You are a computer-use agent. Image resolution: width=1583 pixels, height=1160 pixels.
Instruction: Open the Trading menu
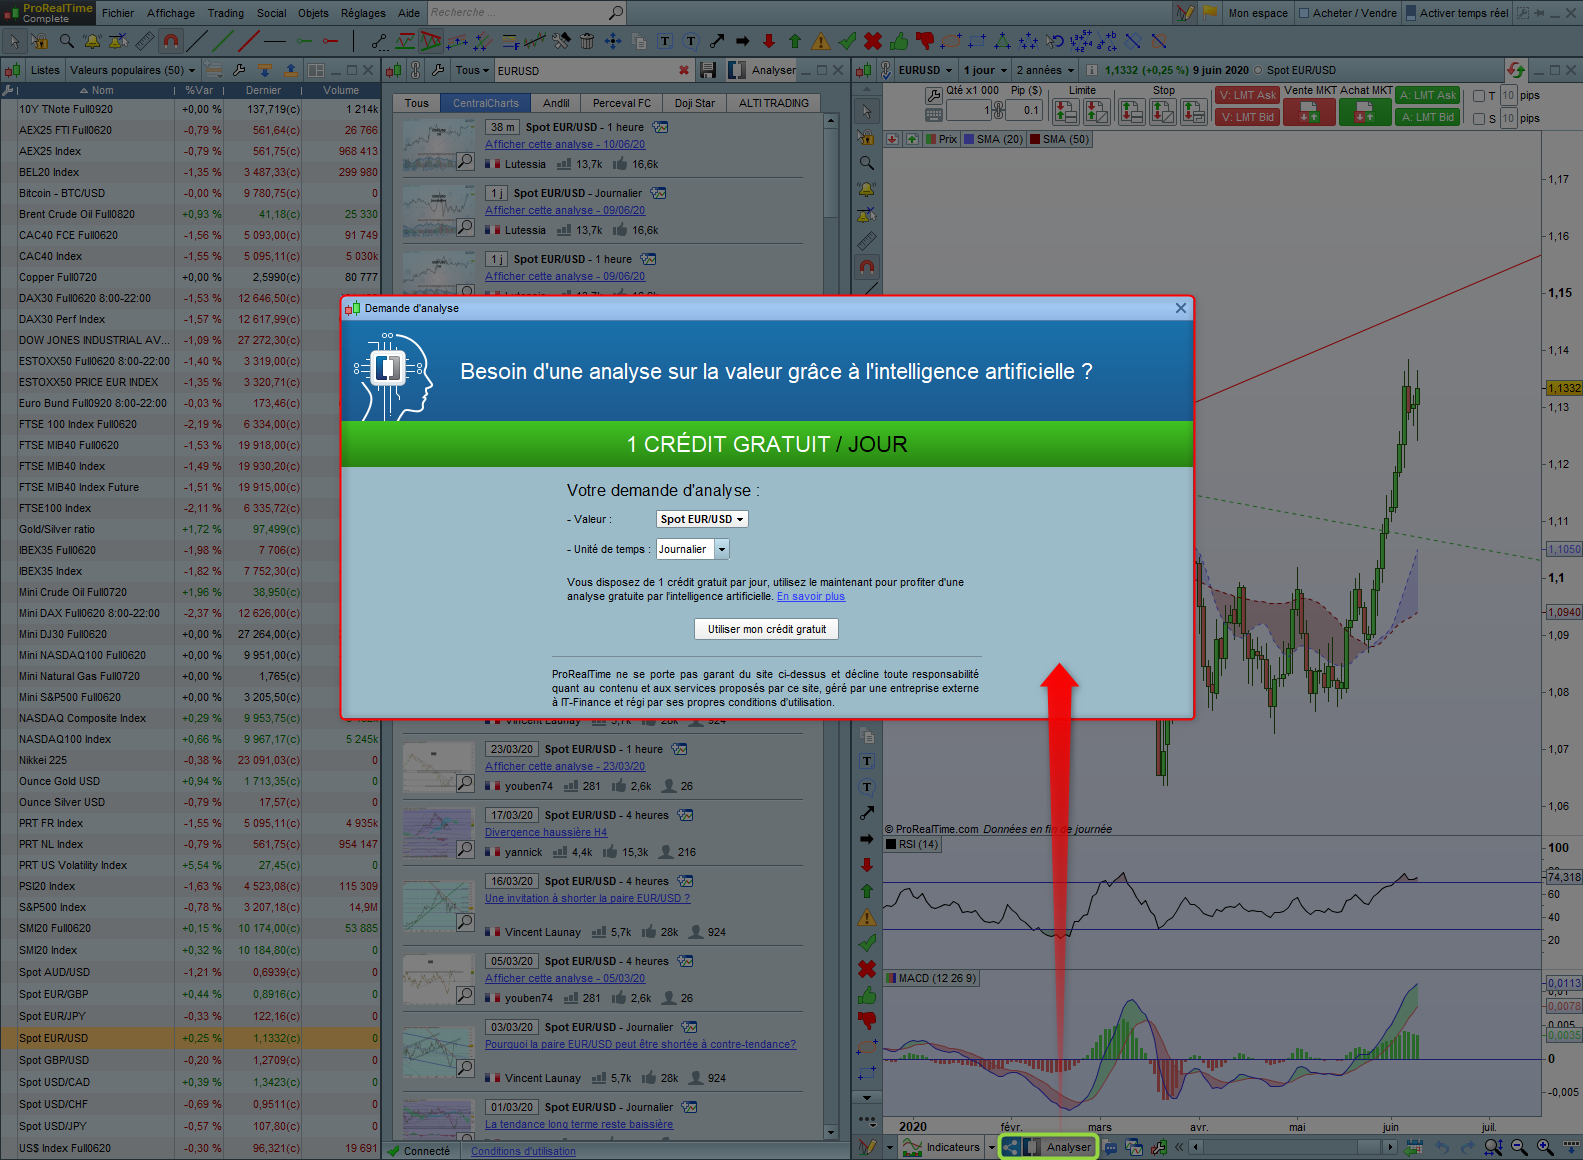(225, 13)
